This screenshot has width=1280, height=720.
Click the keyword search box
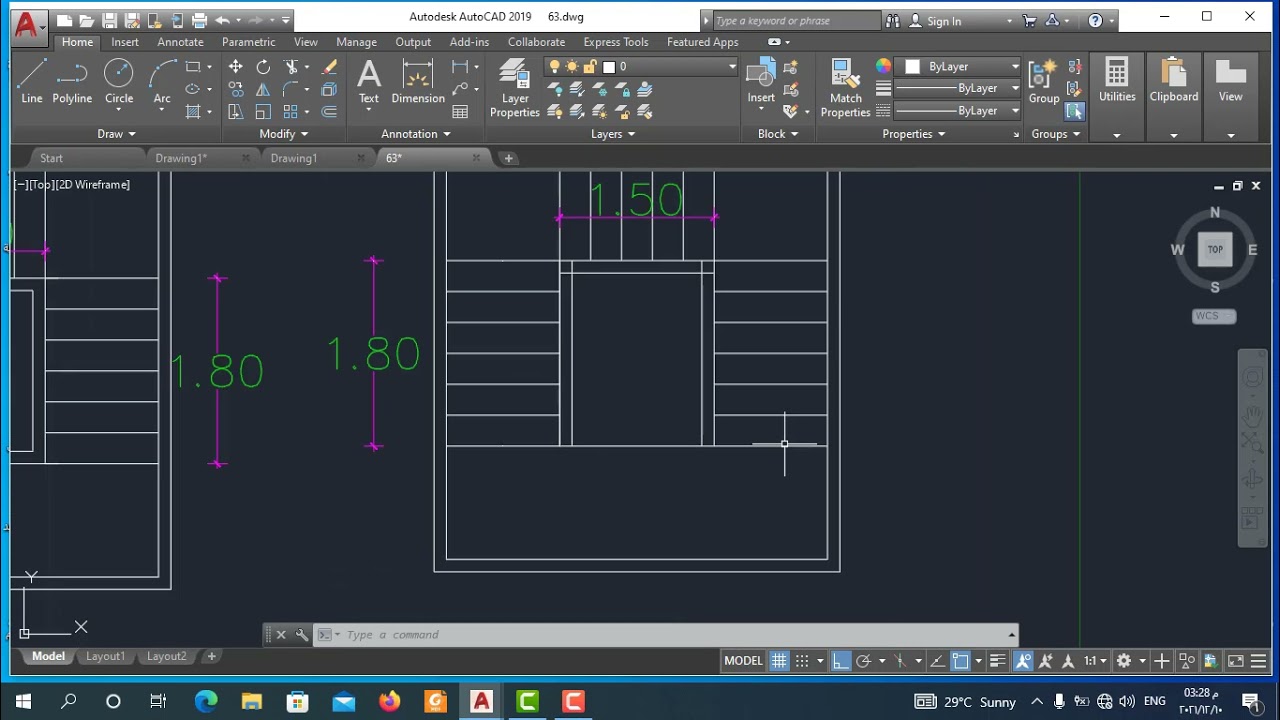795,21
